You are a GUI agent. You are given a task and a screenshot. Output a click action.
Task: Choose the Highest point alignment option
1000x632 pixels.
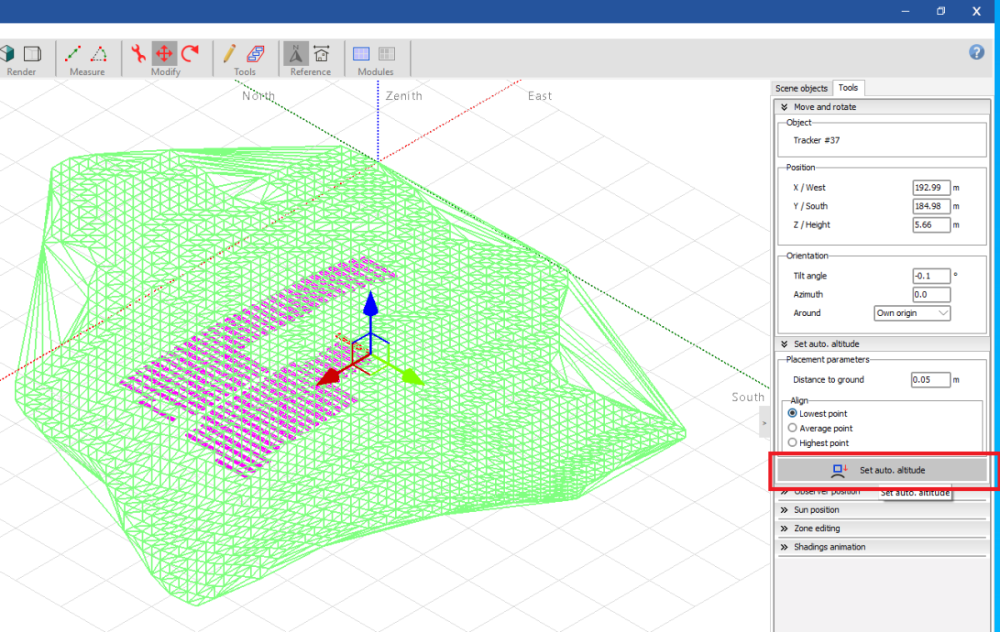point(793,443)
